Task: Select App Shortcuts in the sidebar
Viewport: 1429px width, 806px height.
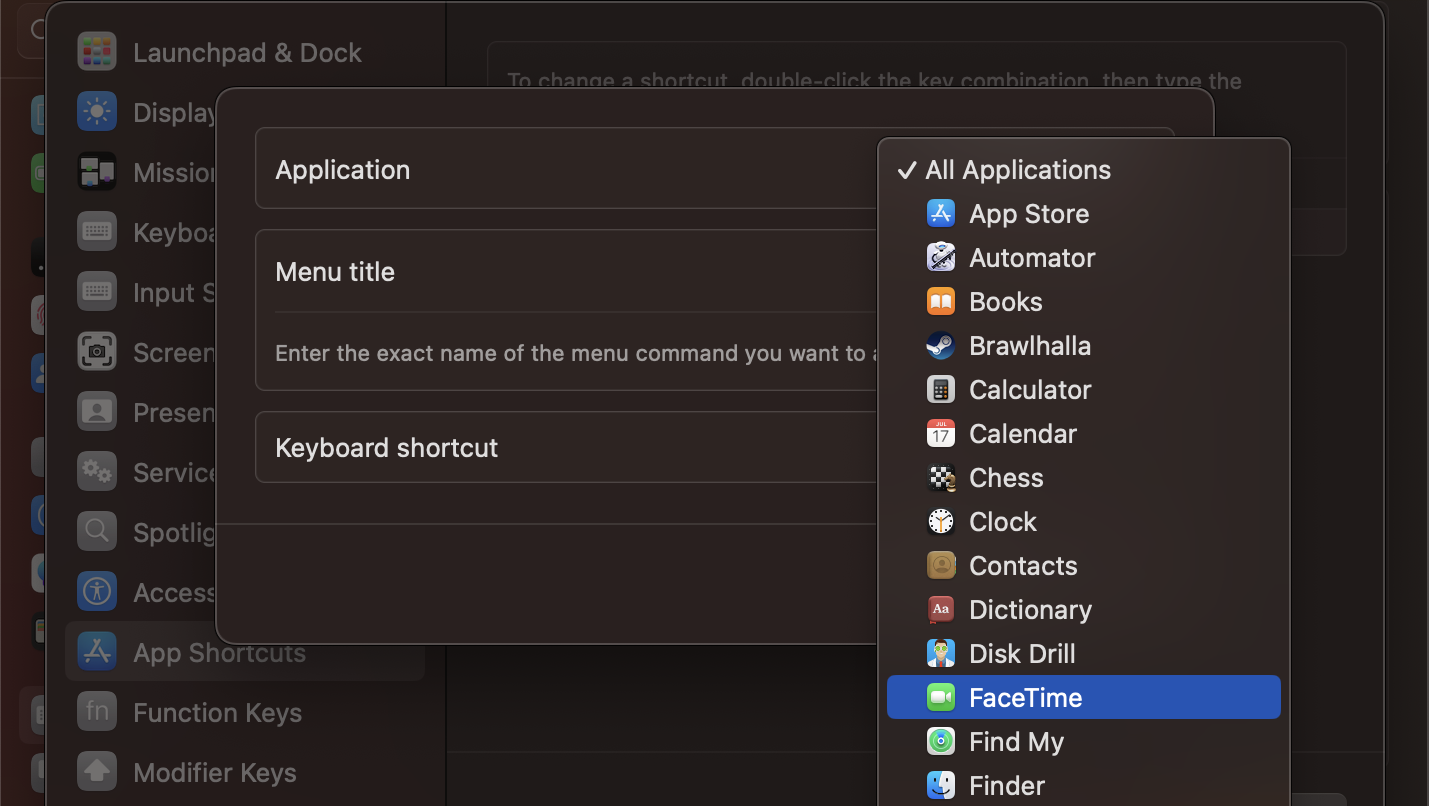Action: coord(219,652)
